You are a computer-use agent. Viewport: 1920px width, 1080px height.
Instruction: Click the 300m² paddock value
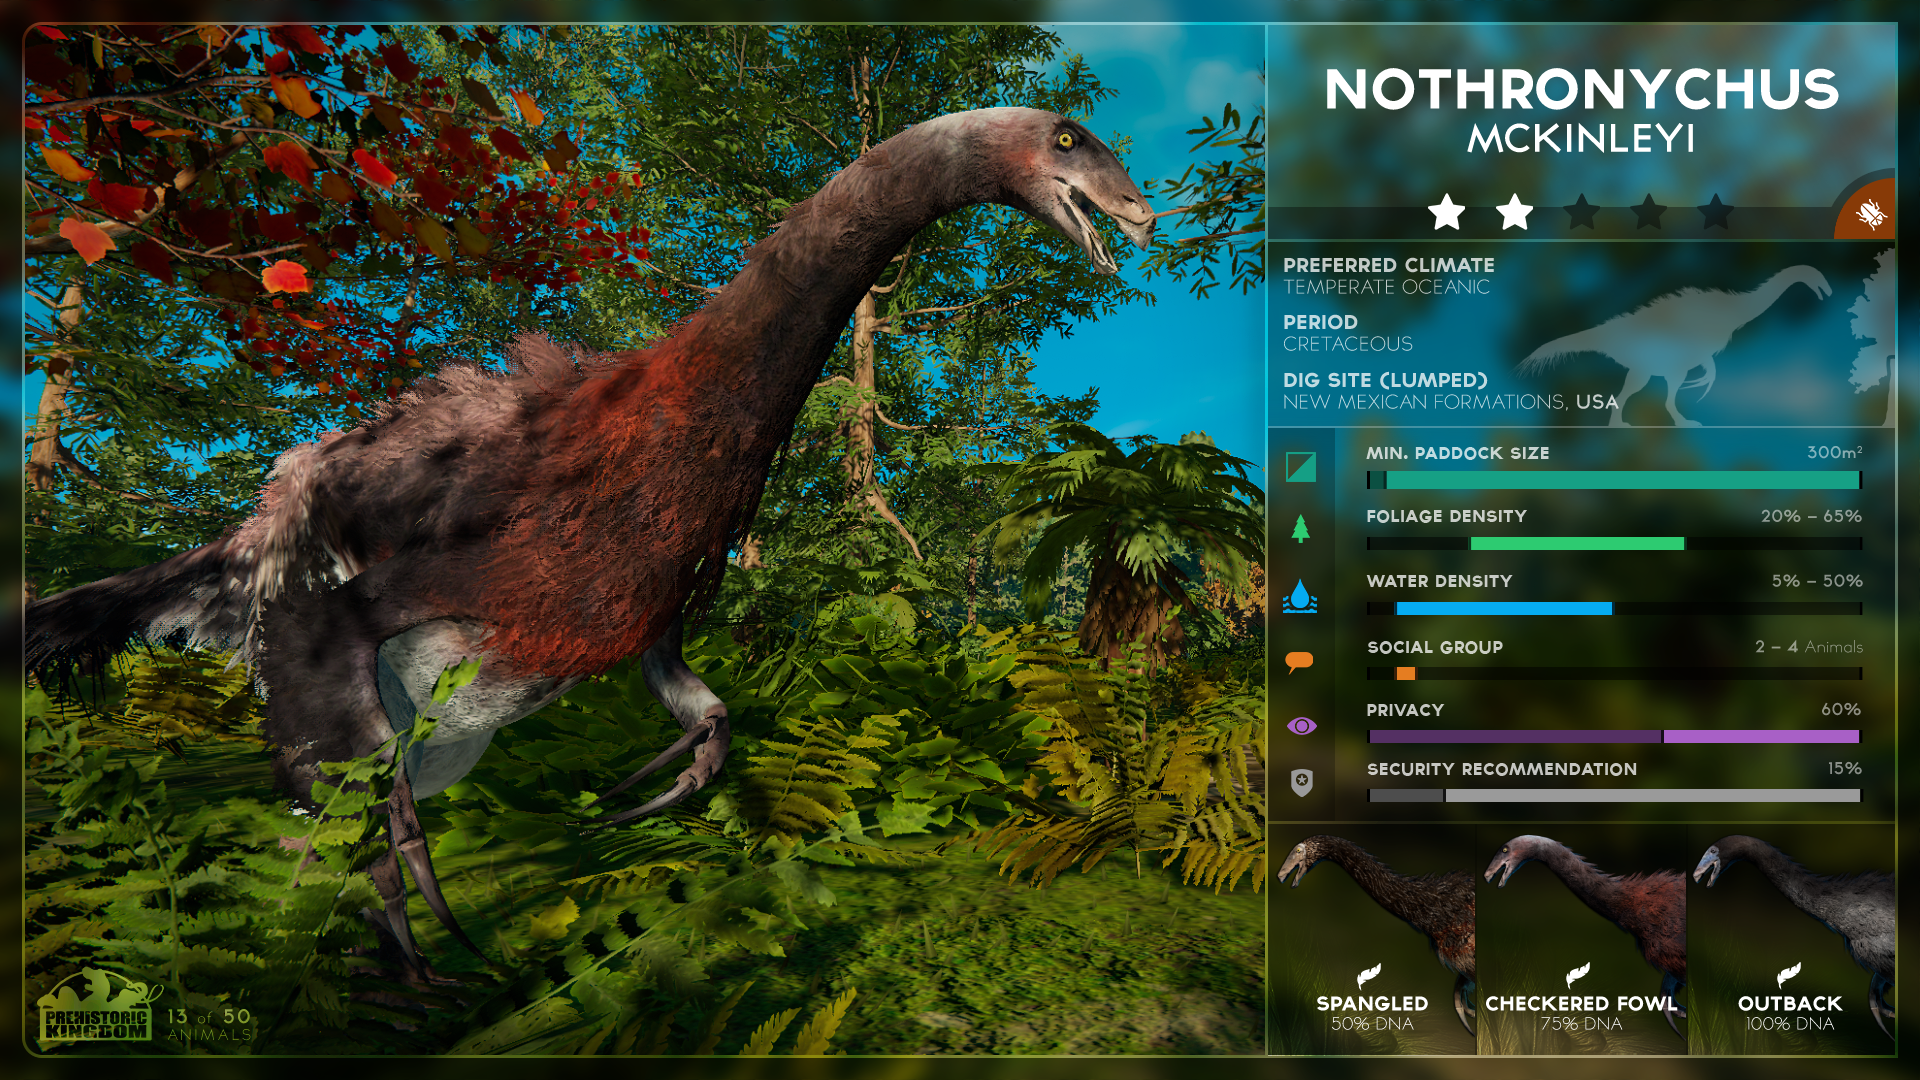click(1834, 452)
